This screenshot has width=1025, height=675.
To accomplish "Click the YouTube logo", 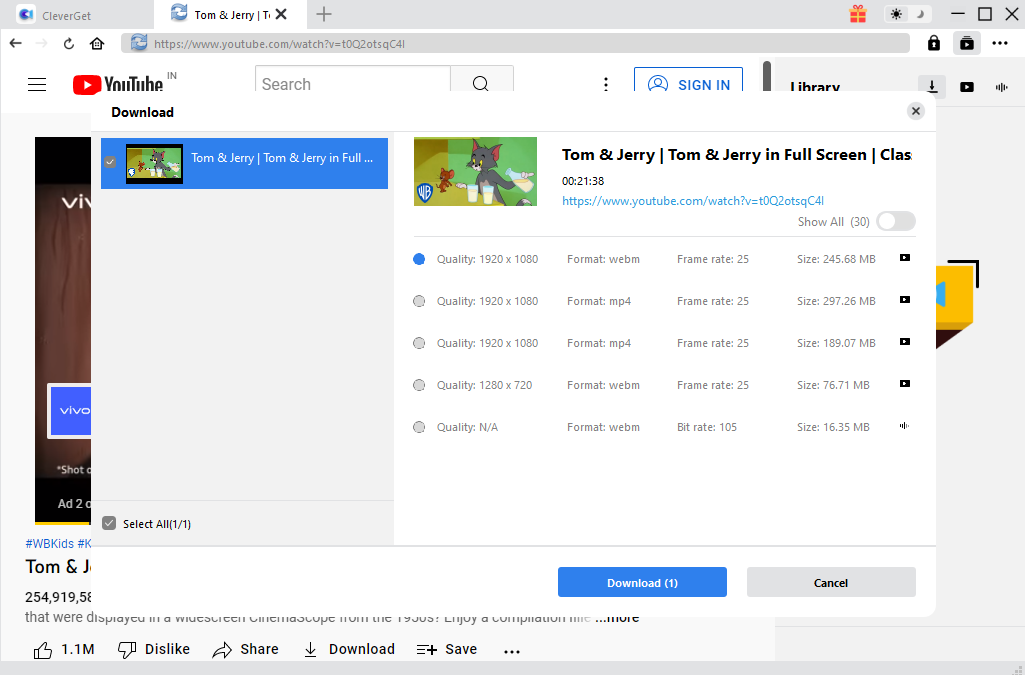I will click(118, 84).
